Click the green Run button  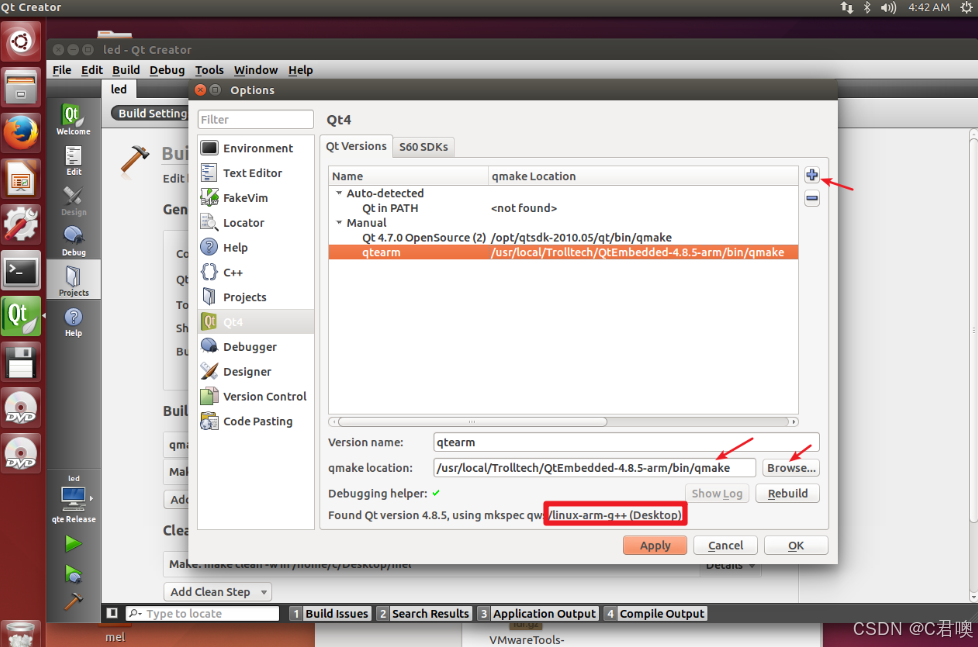73,543
